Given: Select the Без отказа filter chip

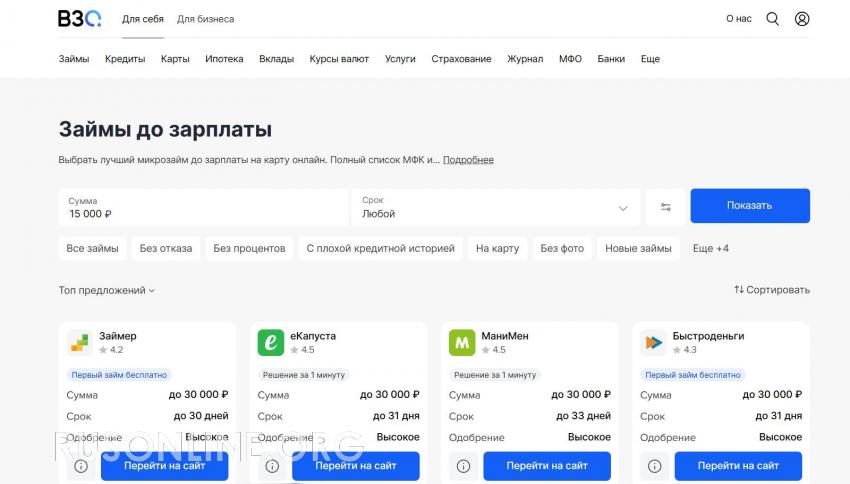Looking at the screenshot, I should 166,248.
